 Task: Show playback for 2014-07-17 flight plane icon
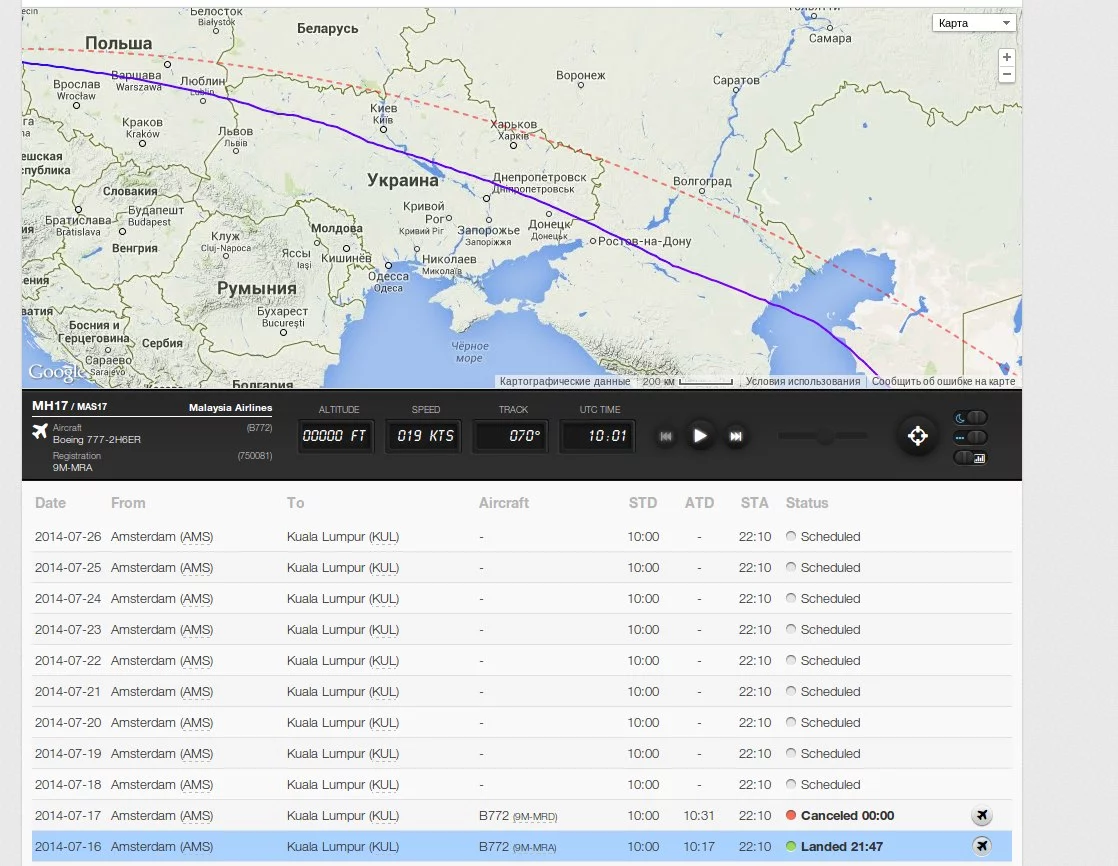point(982,815)
